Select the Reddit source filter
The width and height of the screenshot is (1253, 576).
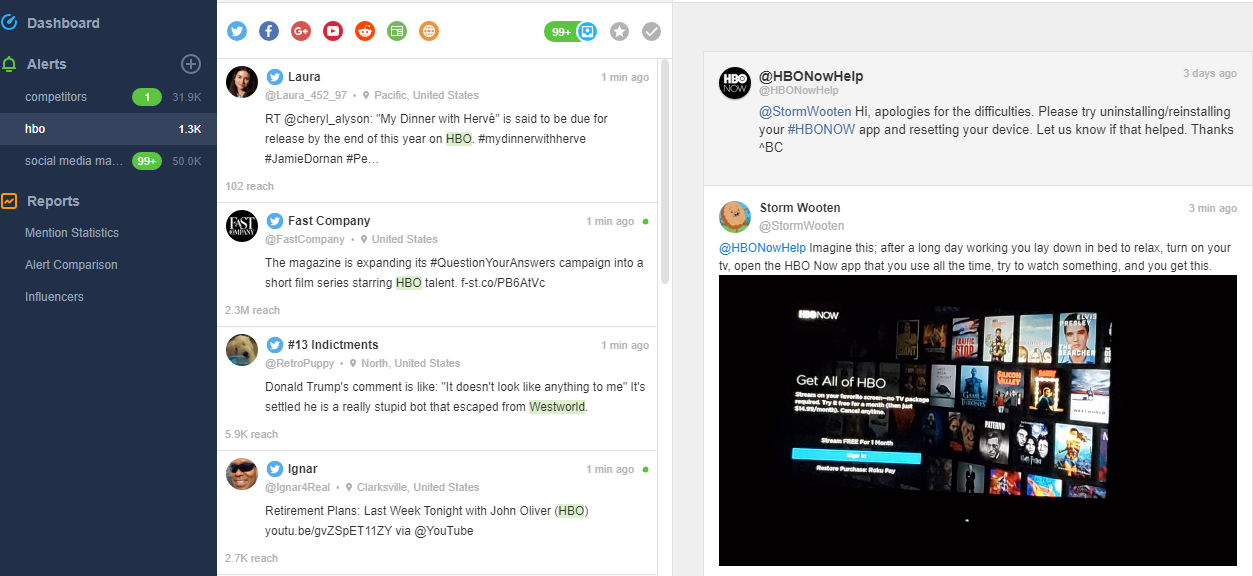(x=365, y=31)
